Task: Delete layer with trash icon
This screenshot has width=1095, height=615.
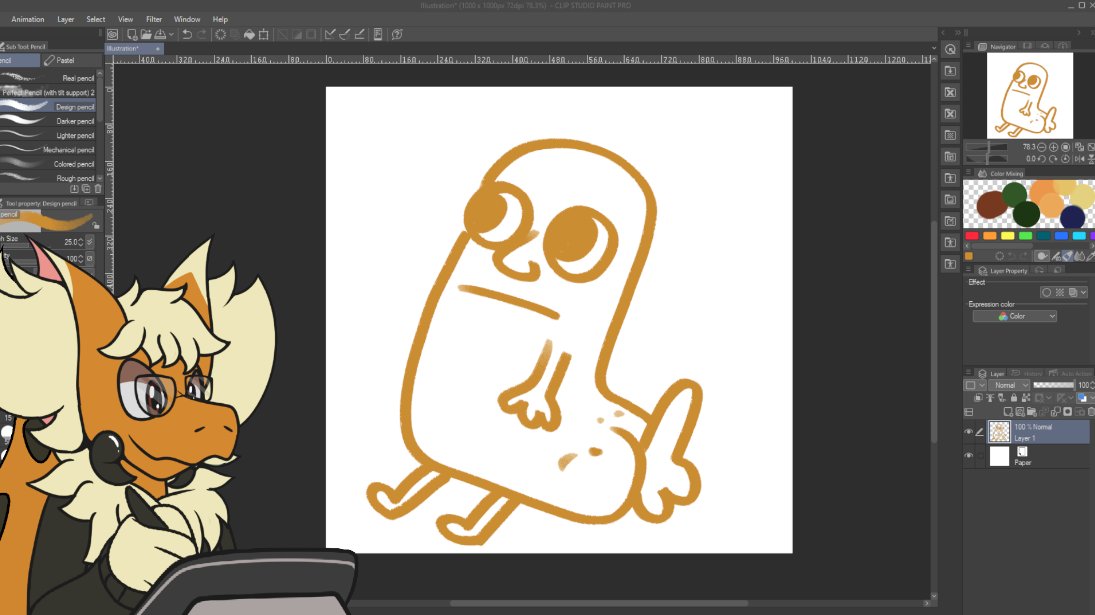Action: (1091, 412)
